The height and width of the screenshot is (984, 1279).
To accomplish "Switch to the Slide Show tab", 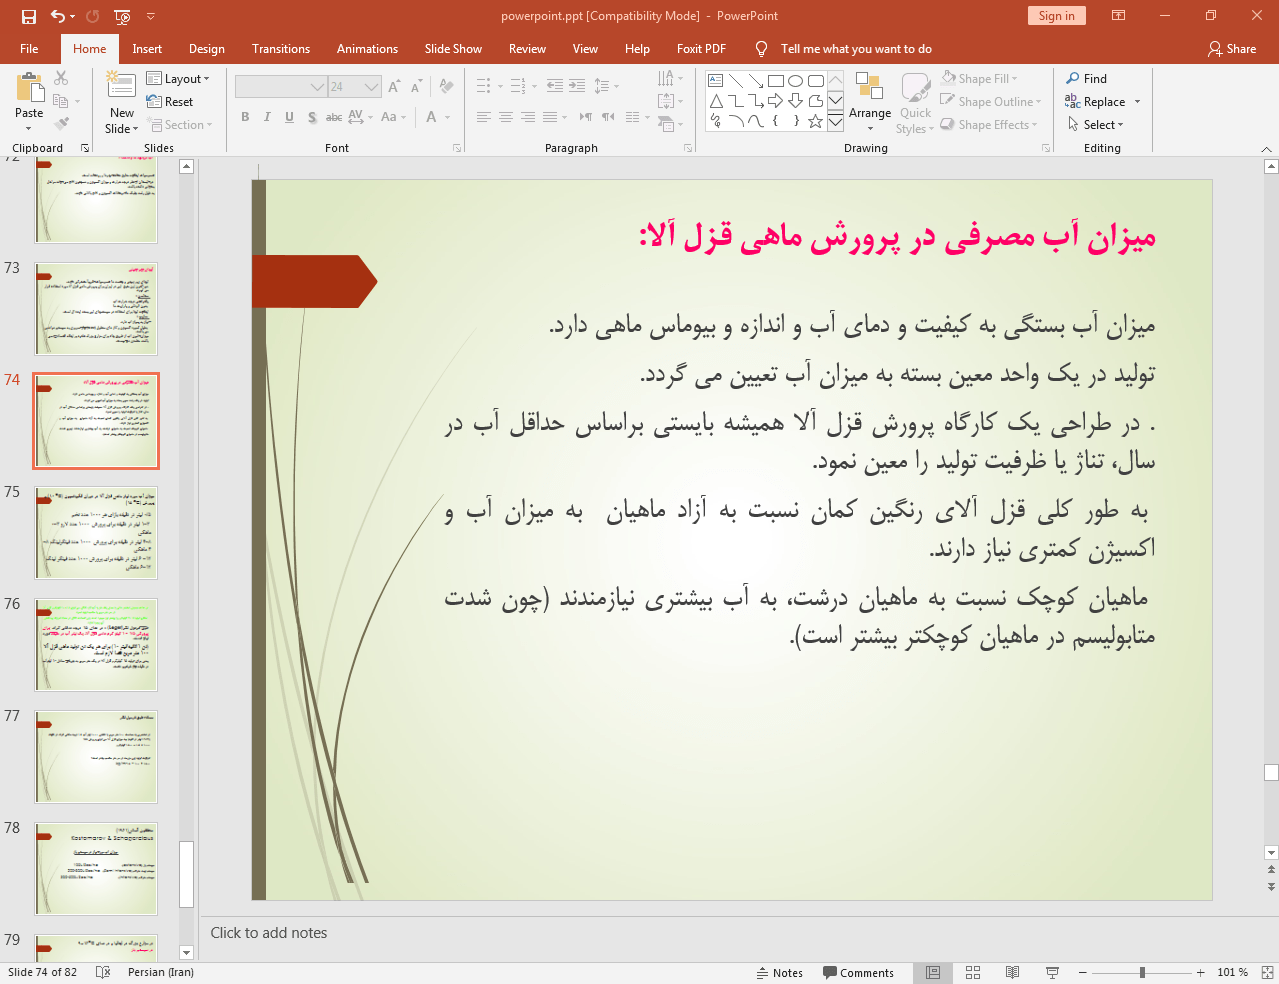I will point(453,49).
